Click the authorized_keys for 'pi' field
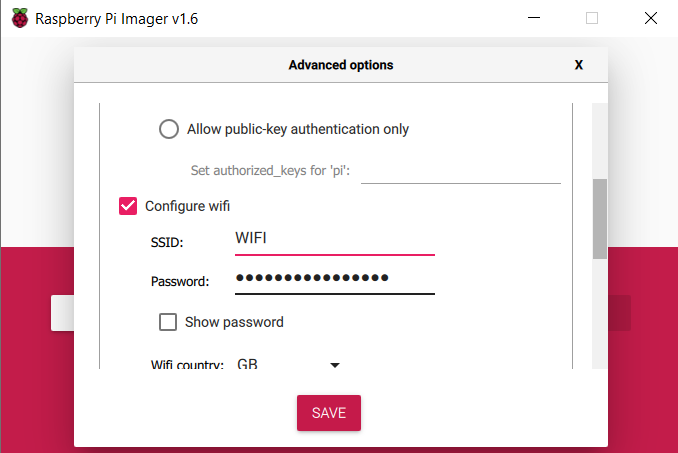678x453 pixels. 461,172
